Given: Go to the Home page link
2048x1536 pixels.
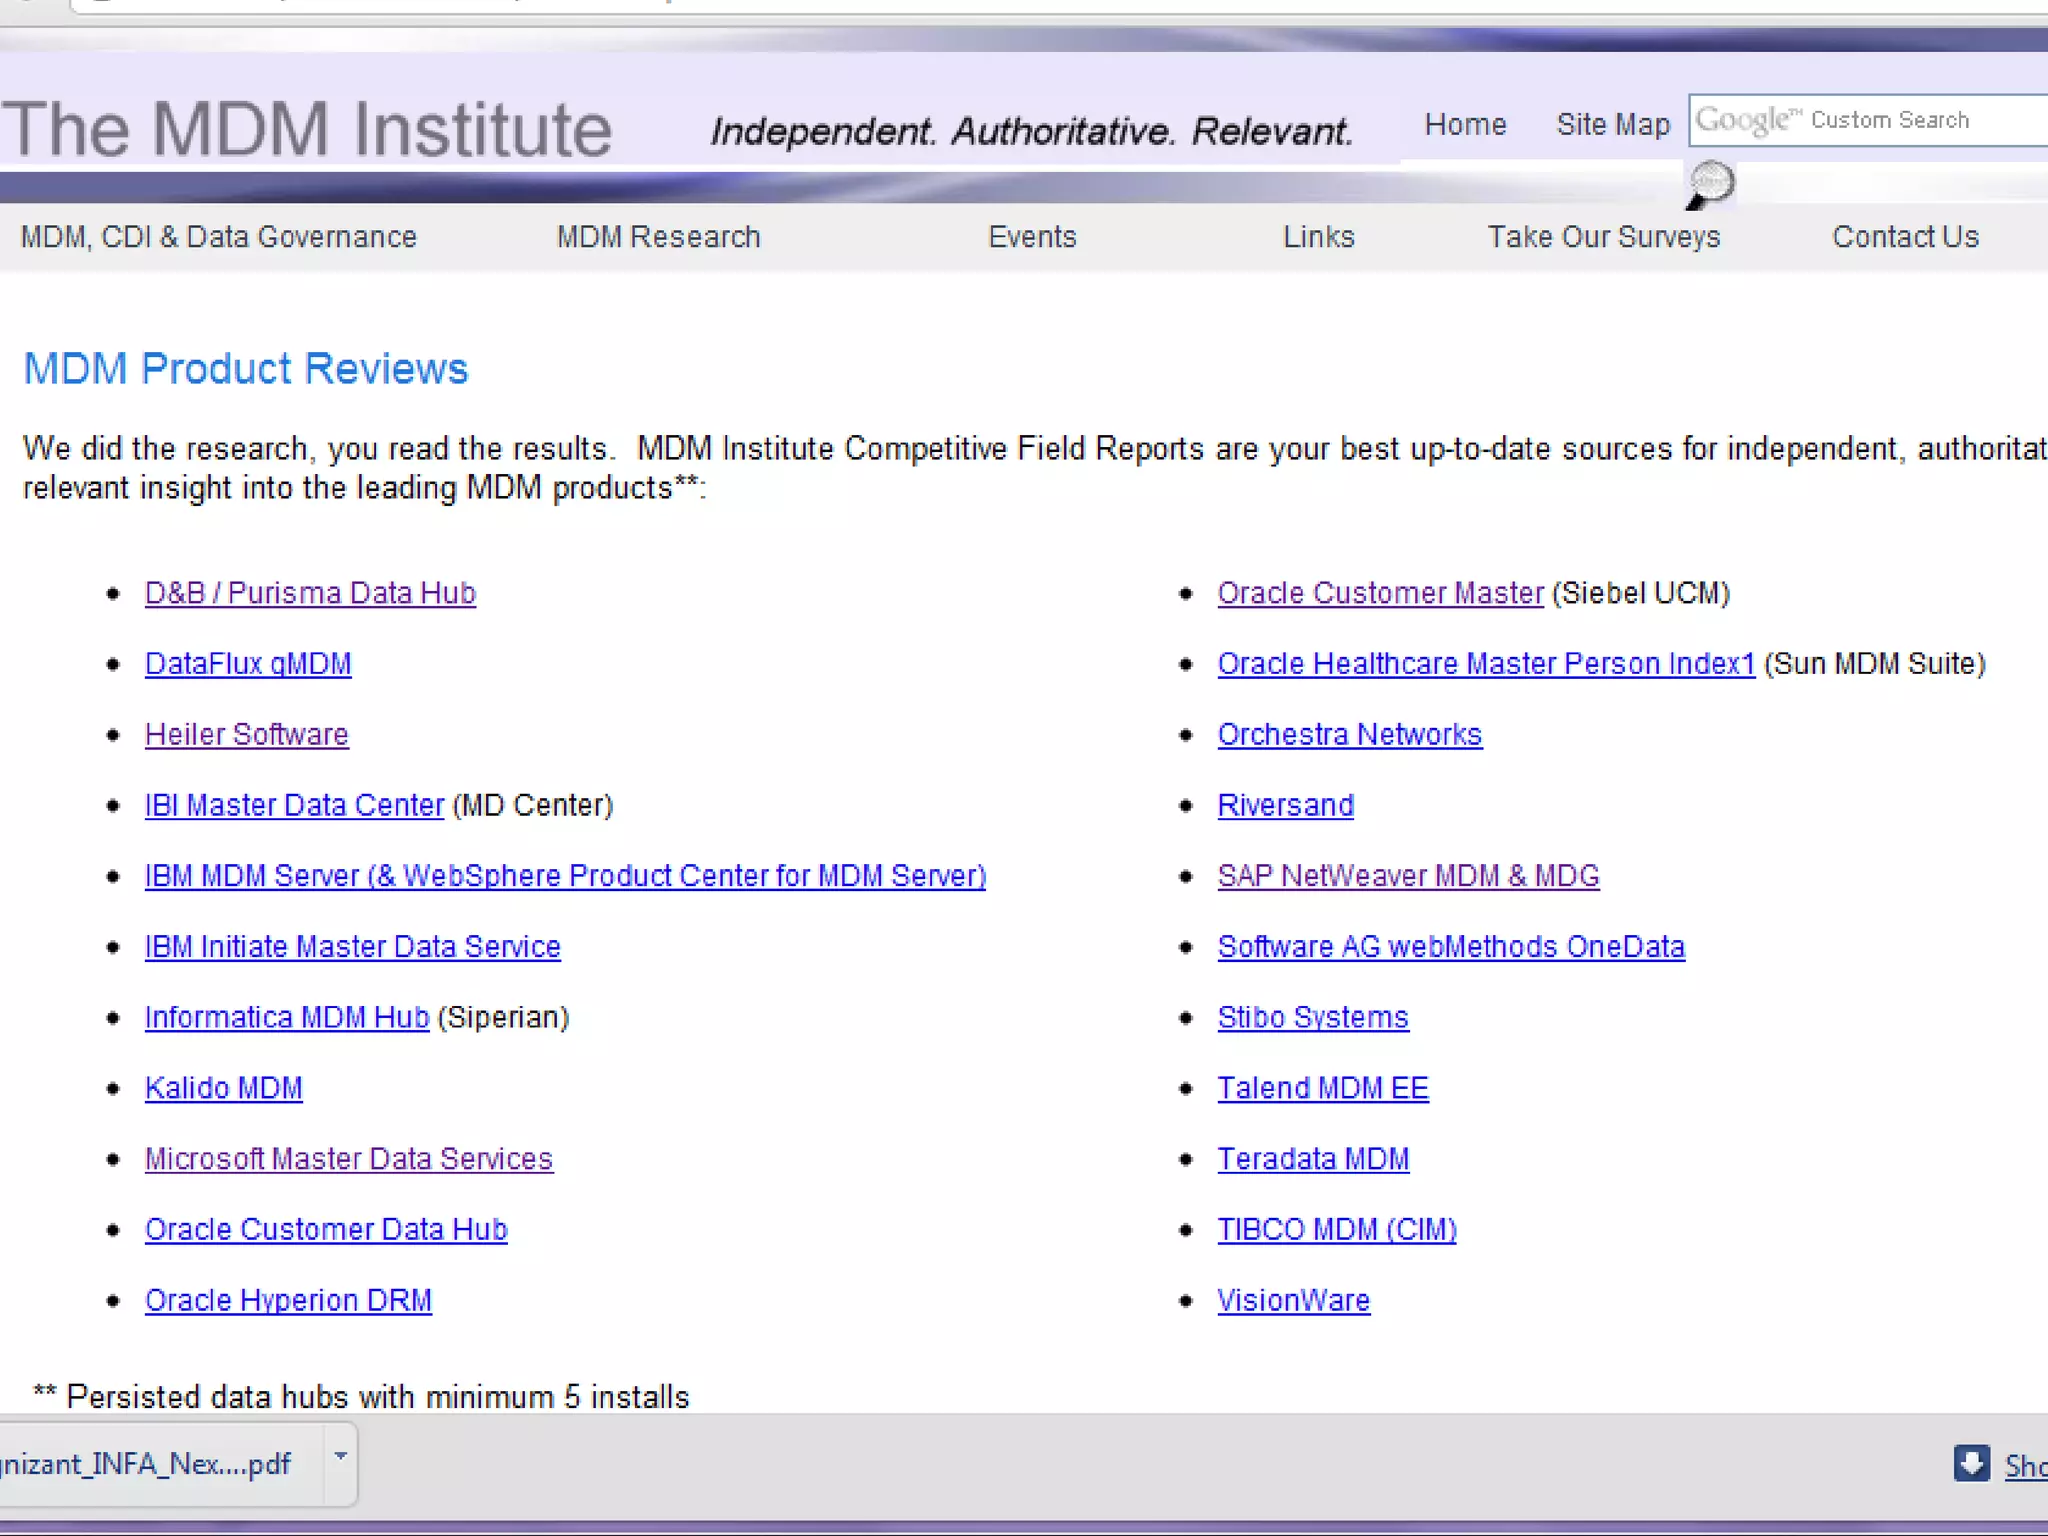Looking at the screenshot, I should (1465, 124).
